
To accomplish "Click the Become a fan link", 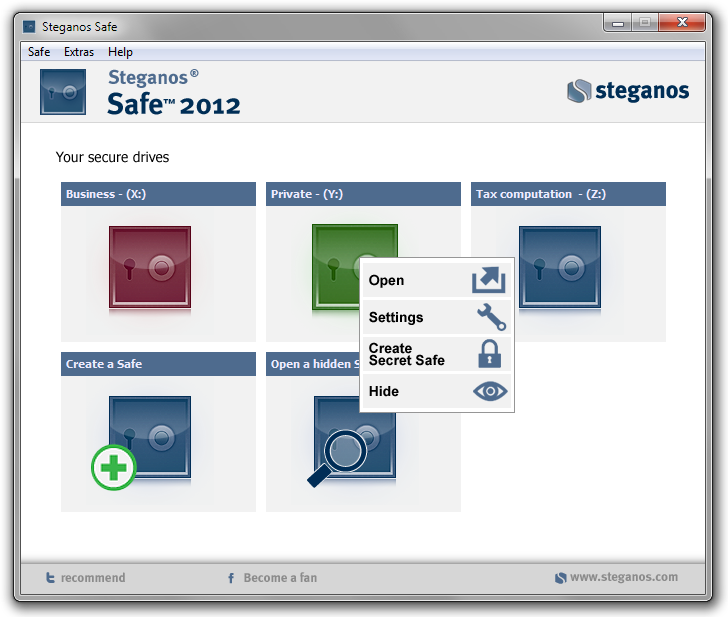I will [280, 578].
